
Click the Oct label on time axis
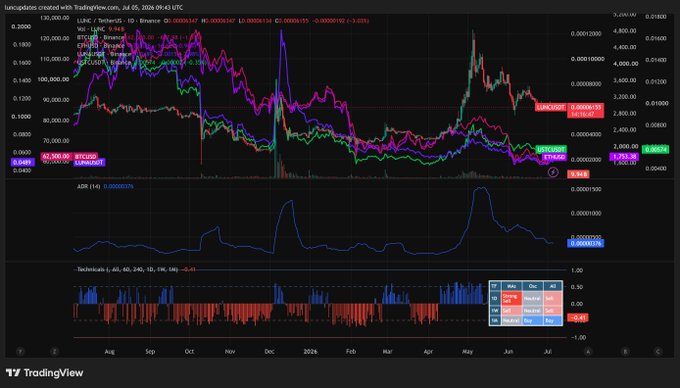pos(190,352)
